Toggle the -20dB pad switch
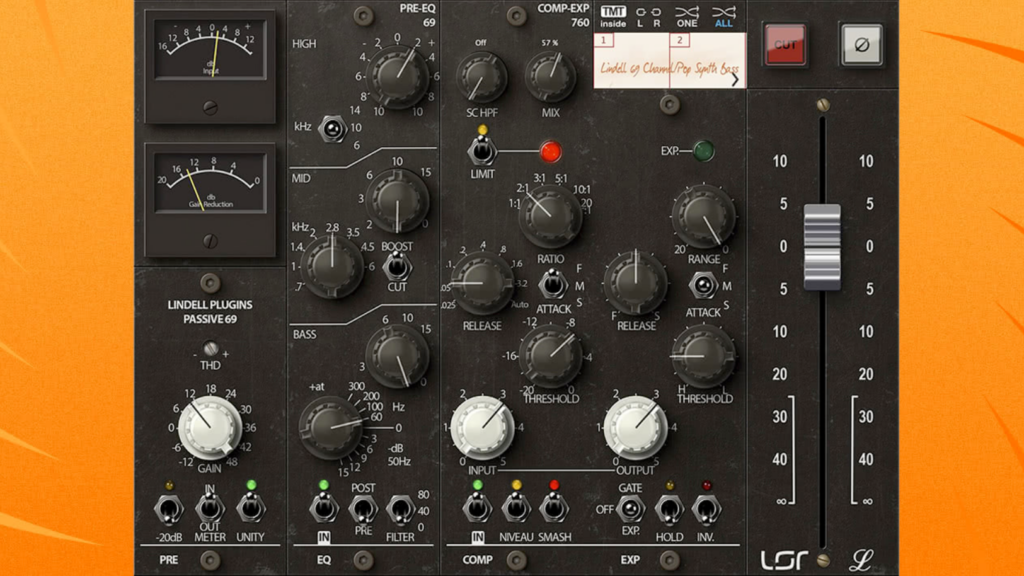This screenshot has width=1024, height=576. (x=168, y=509)
